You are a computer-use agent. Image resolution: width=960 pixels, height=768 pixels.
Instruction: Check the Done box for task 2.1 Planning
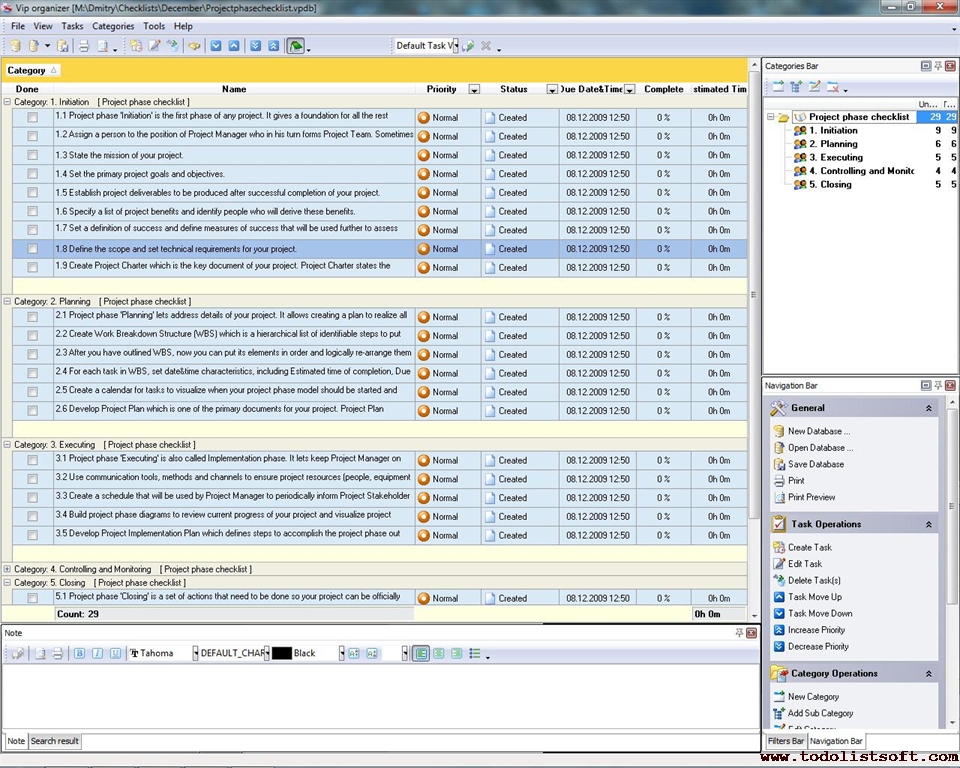click(x=32, y=316)
